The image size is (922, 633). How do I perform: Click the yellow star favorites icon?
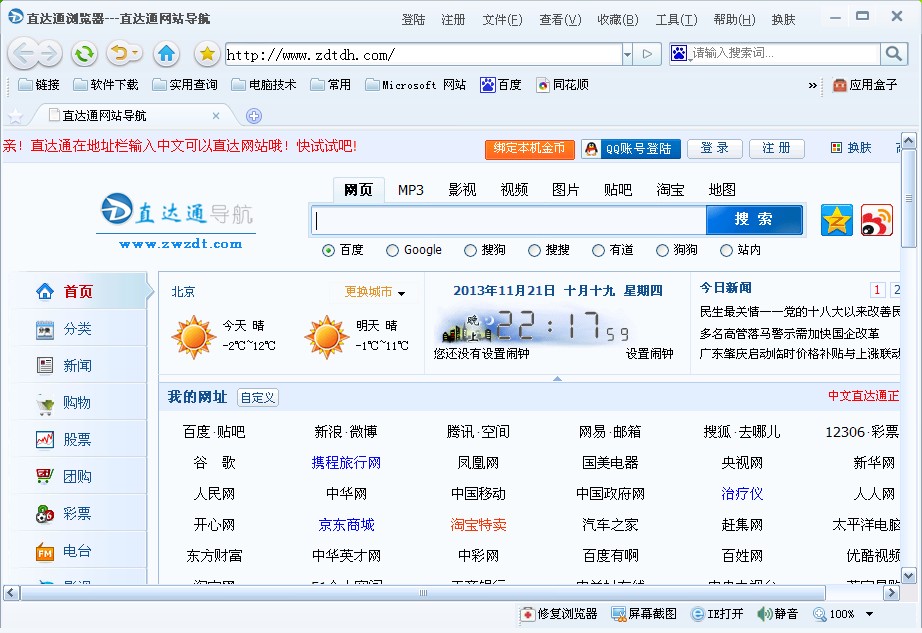click(207, 54)
